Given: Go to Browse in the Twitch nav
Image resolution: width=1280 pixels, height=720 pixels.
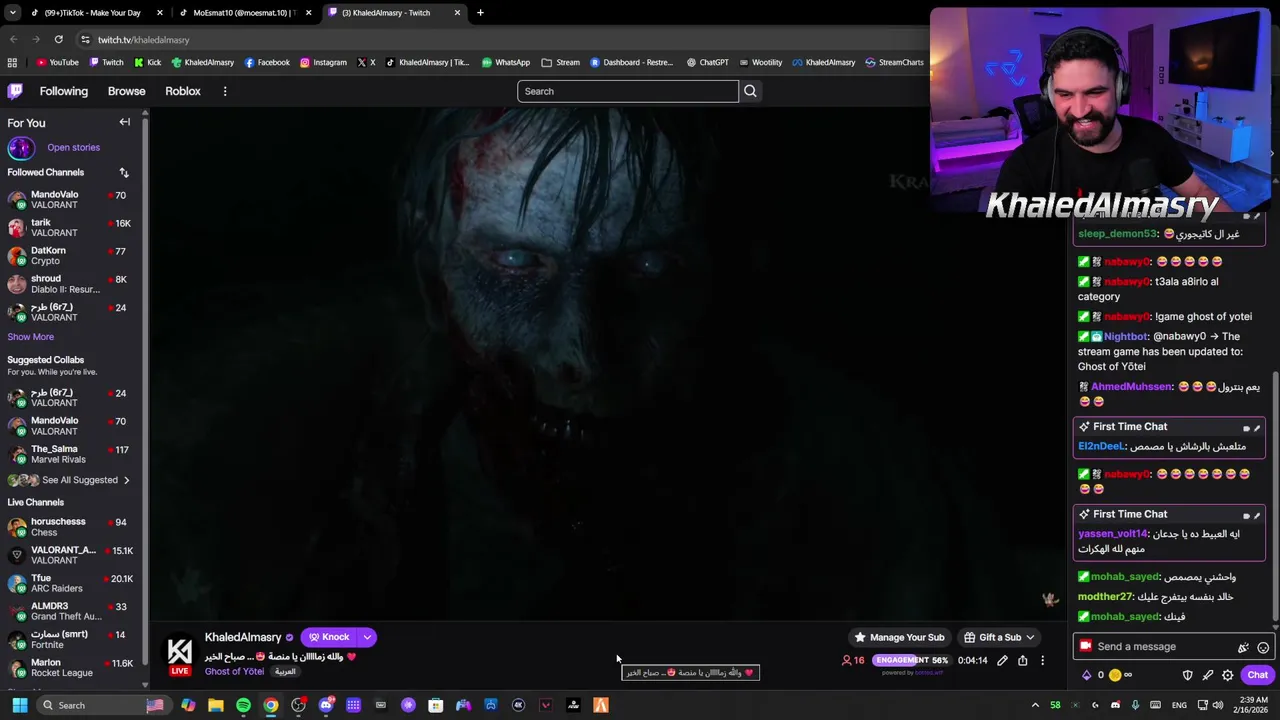Looking at the screenshot, I should click(127, 91).
